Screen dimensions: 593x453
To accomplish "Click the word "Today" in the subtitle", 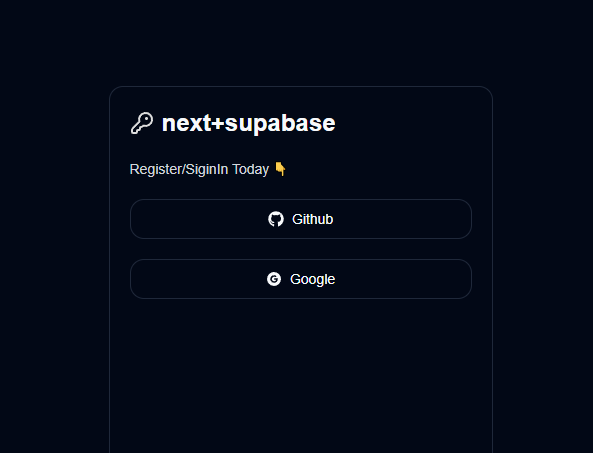I will tap(250, 169).
